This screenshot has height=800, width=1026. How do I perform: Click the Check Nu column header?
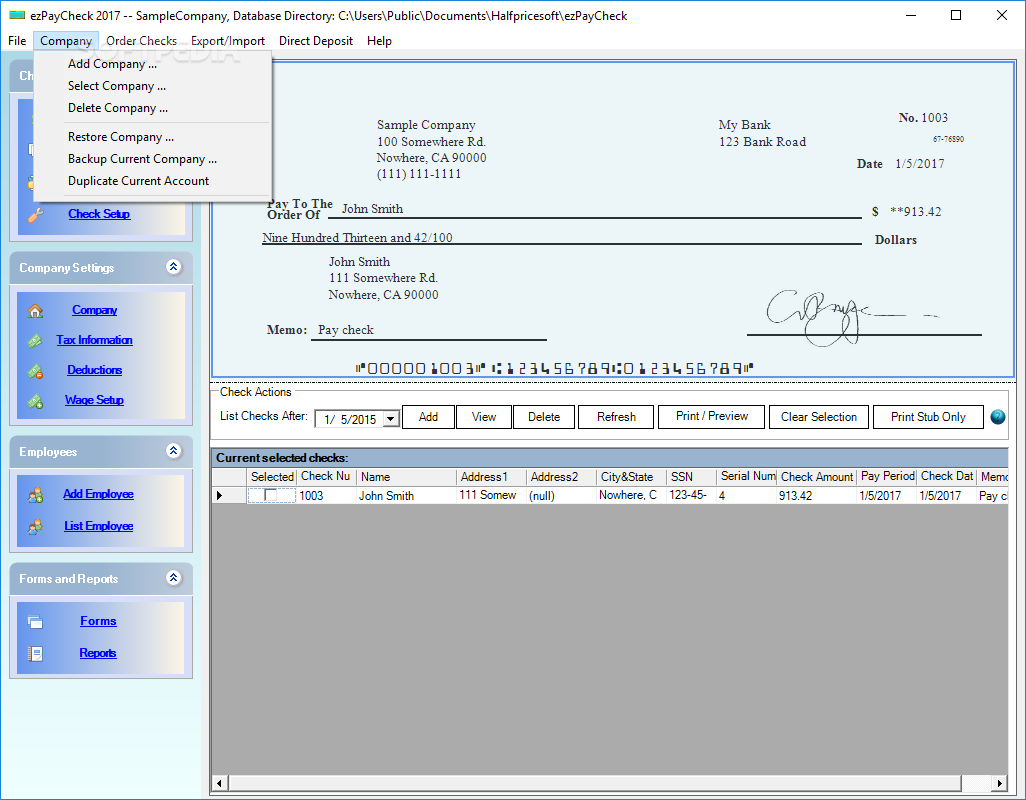tap(326, 477)
